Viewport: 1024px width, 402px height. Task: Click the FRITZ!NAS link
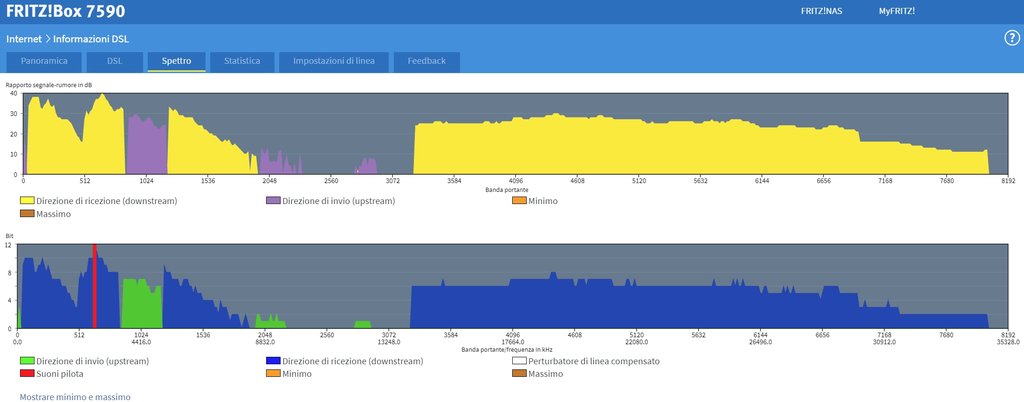(820, 11)
